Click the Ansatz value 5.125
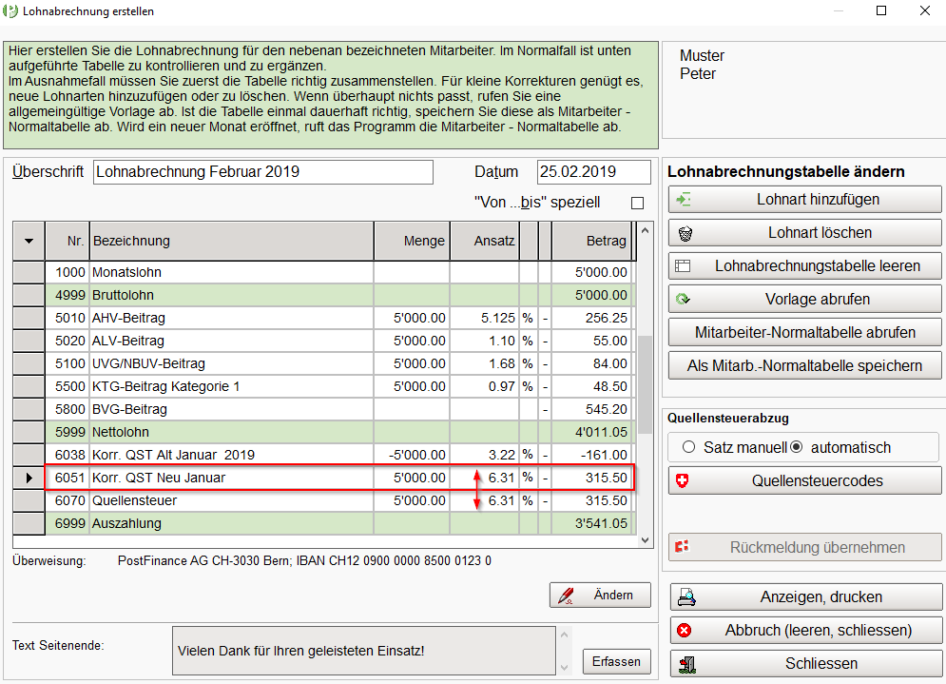 point(498,318)
